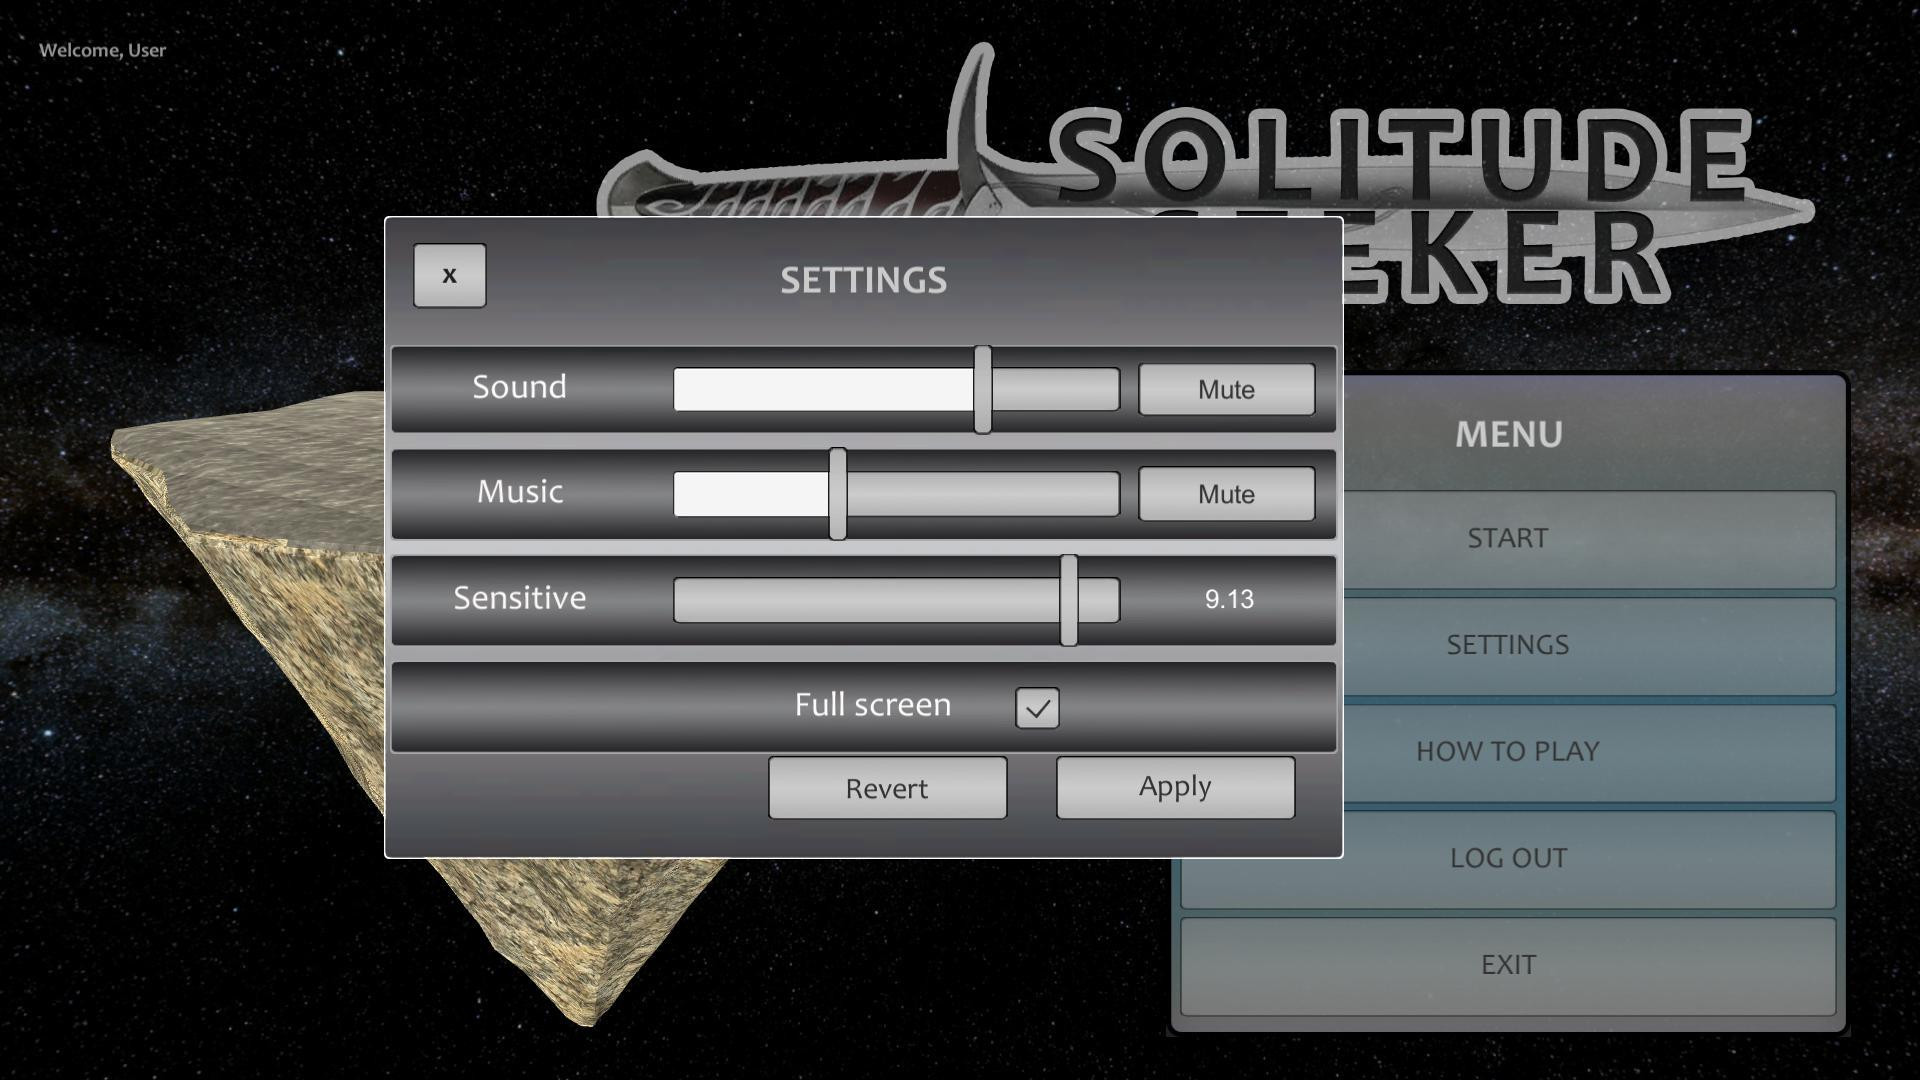Apply the settings changes
Viewport: 1920px width, 1080px height.
(1175, 788)
